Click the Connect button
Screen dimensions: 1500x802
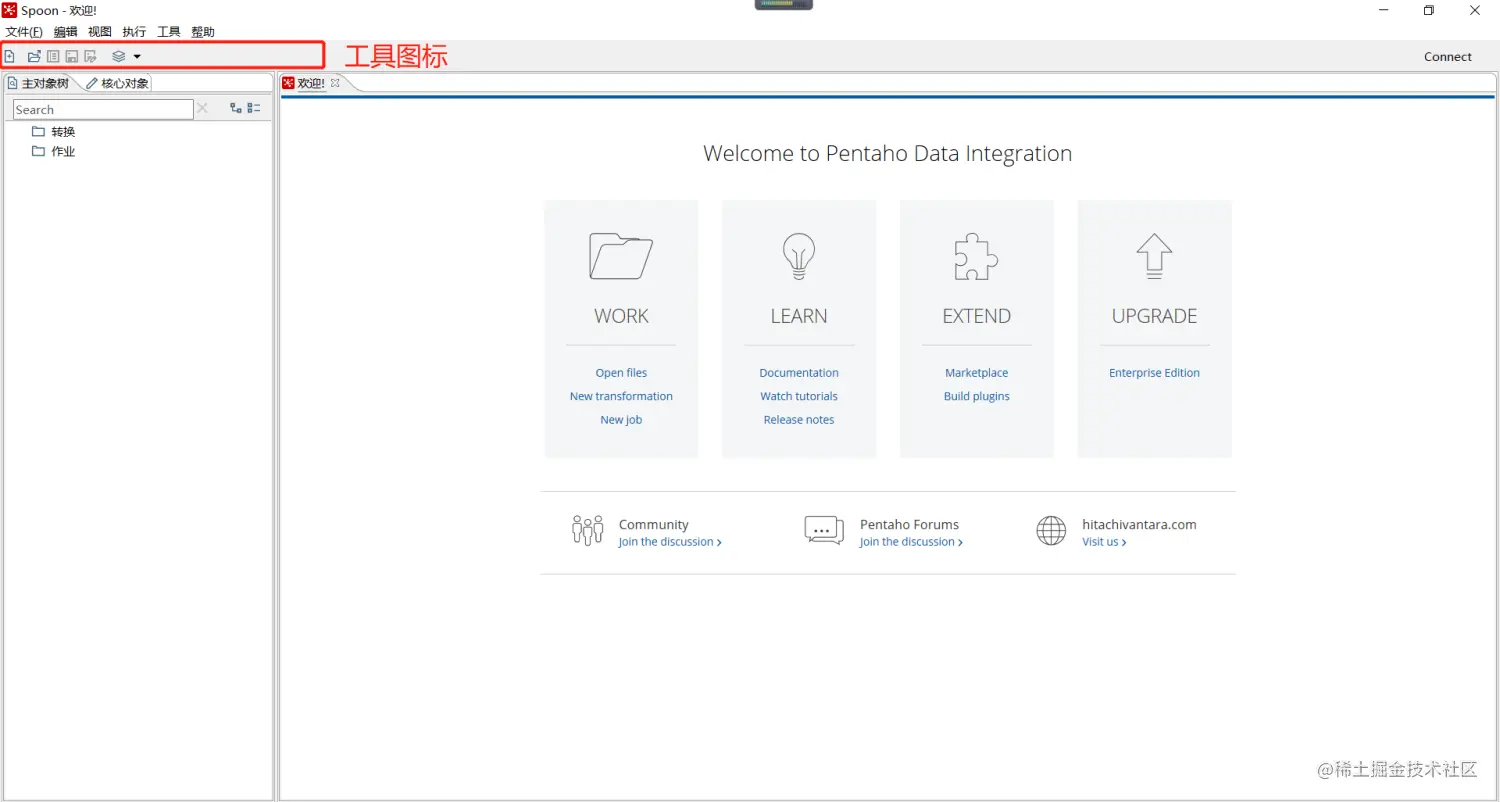(1448, 57)
